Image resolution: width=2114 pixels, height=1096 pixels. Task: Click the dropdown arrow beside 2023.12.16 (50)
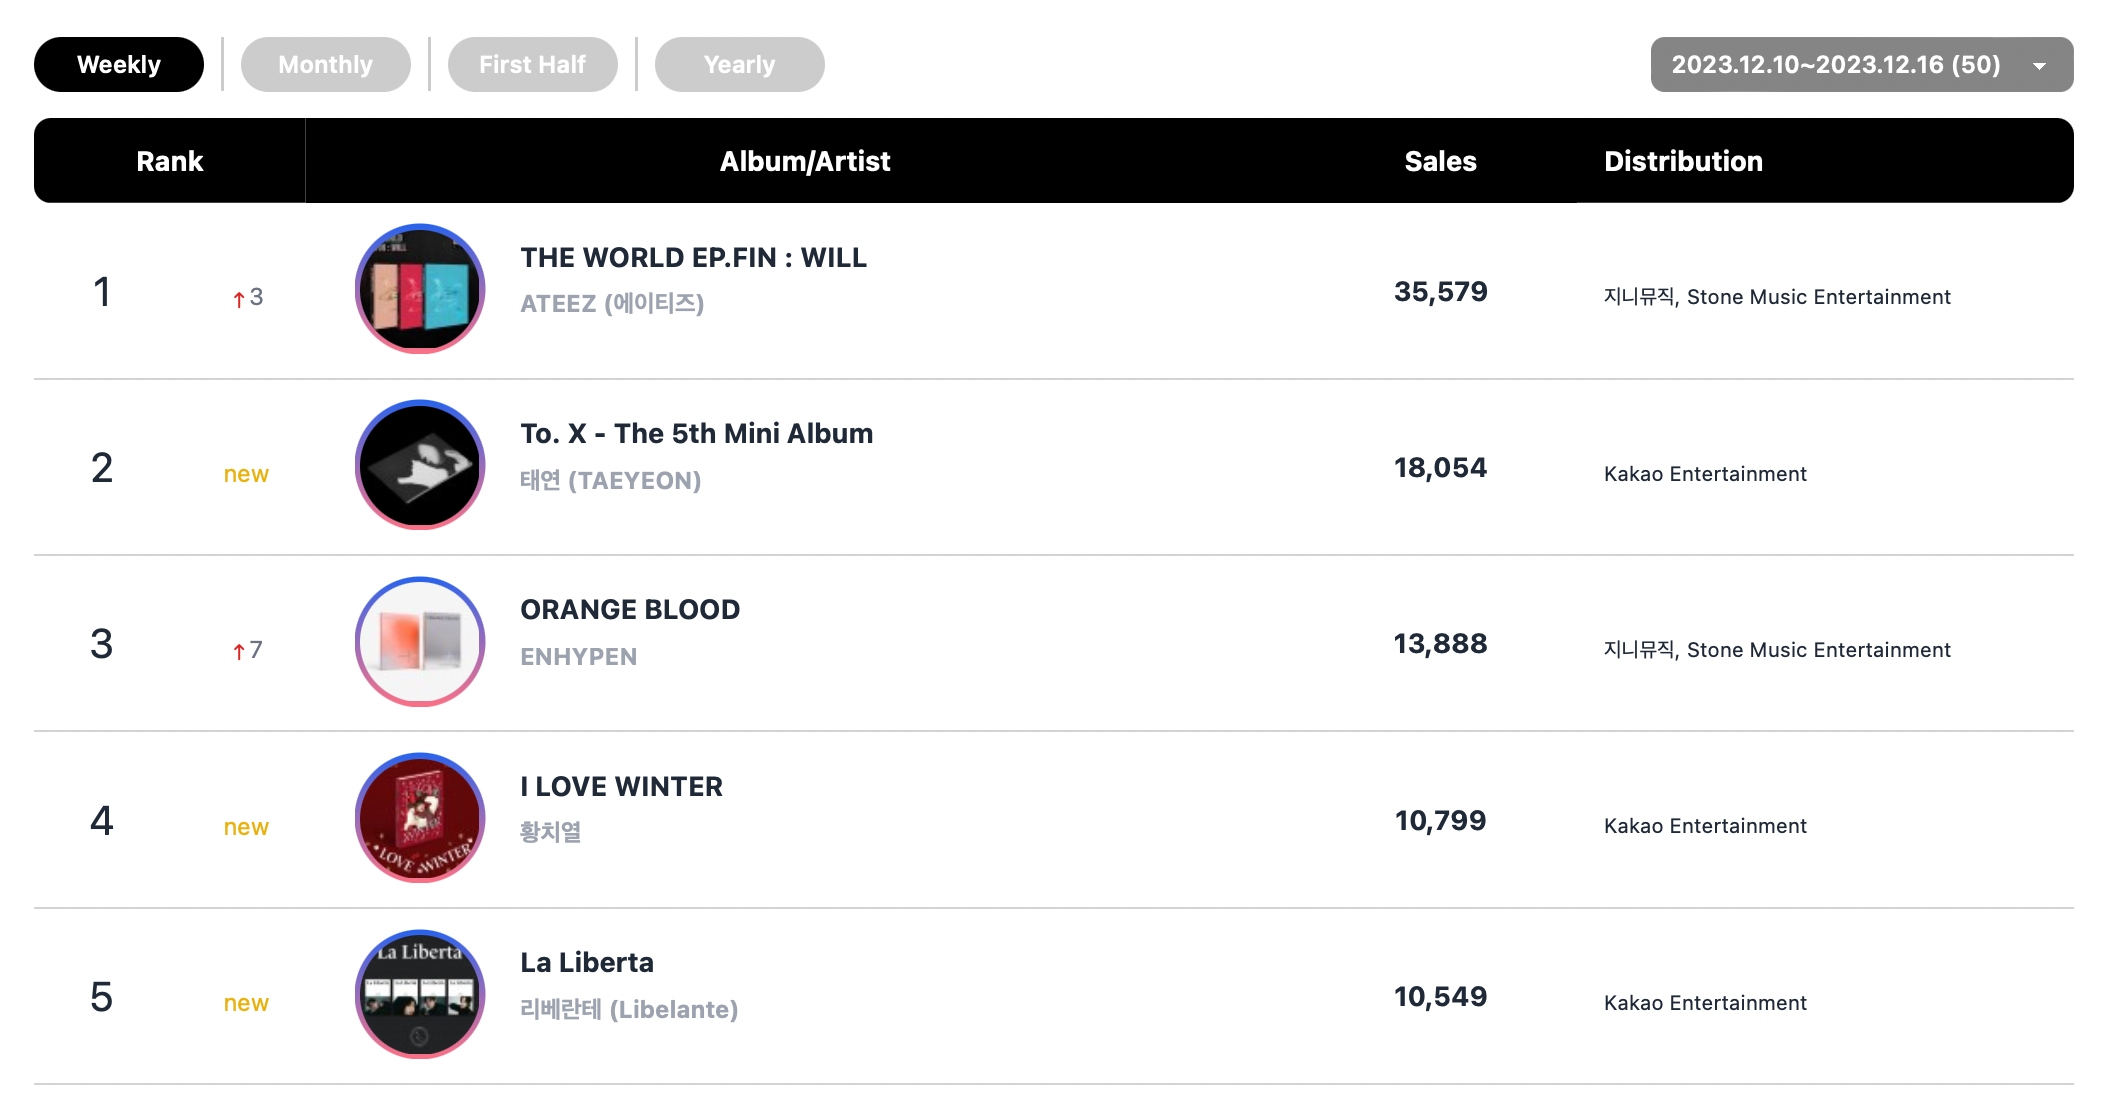click(2039, 66)
